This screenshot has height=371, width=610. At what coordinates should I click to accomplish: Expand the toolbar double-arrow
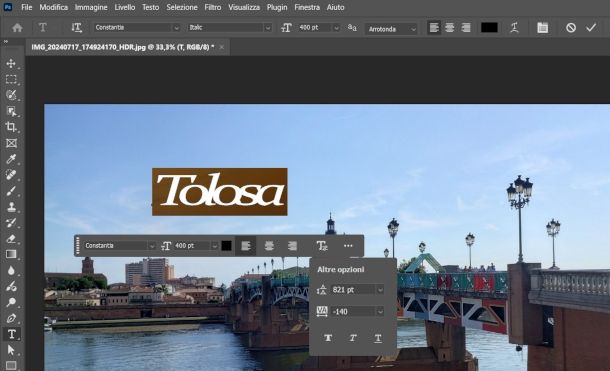click(5, 42)
